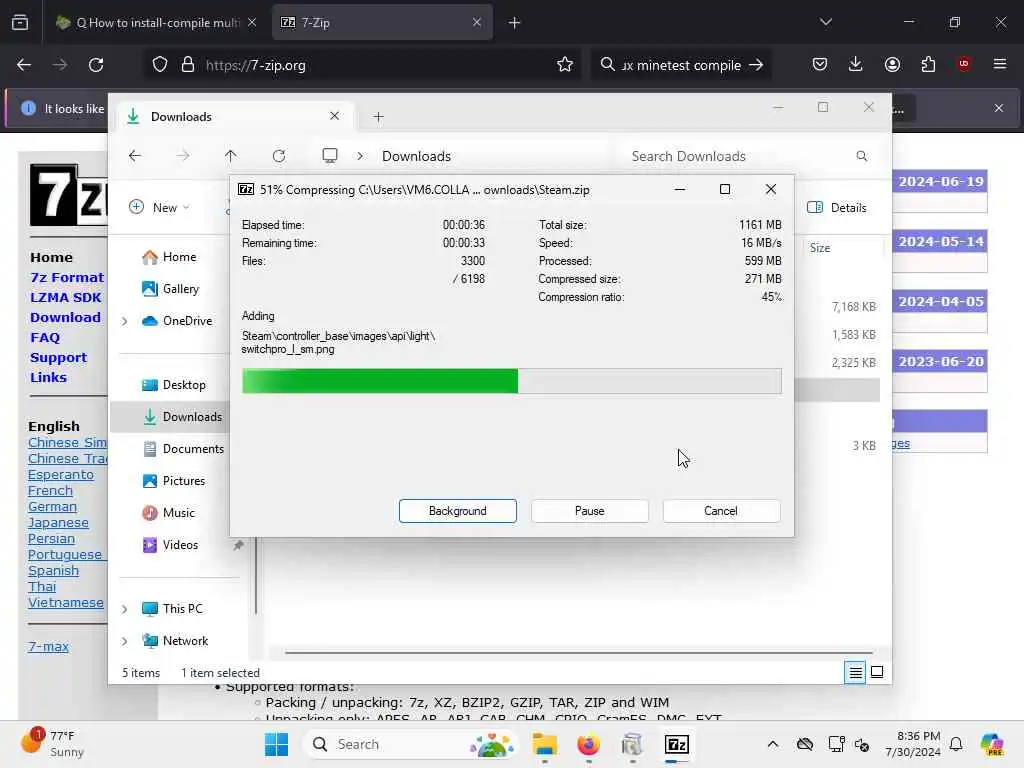
Task: Pause the 7-Zip compression
Action: (589, 511)
